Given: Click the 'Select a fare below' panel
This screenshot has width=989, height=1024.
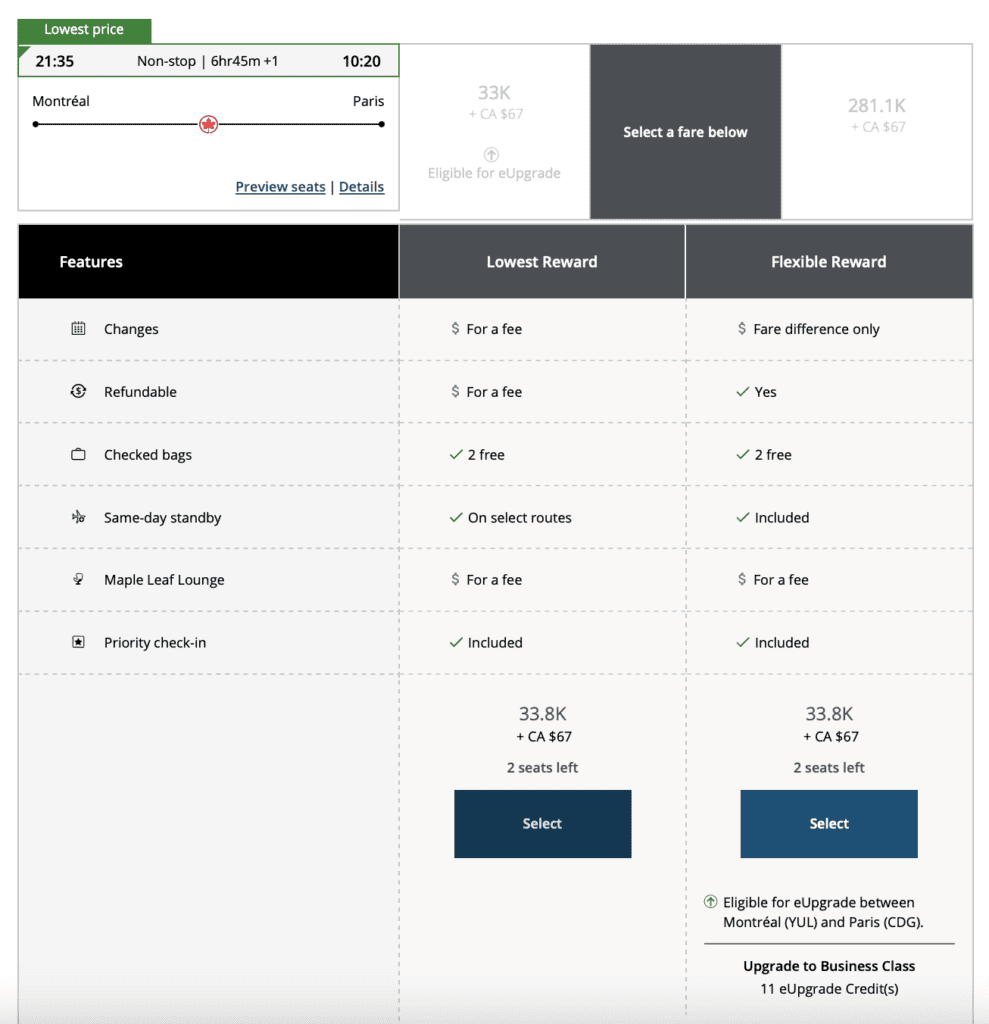Looking at the screenshot, I should 685,132.
